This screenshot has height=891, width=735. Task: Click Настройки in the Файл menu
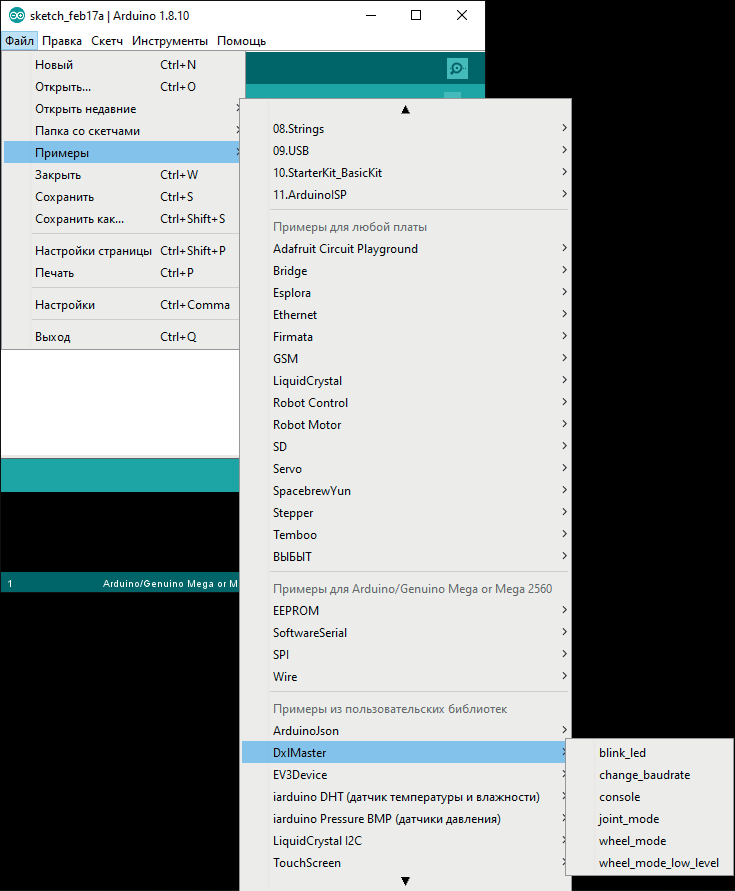(65, 305)
